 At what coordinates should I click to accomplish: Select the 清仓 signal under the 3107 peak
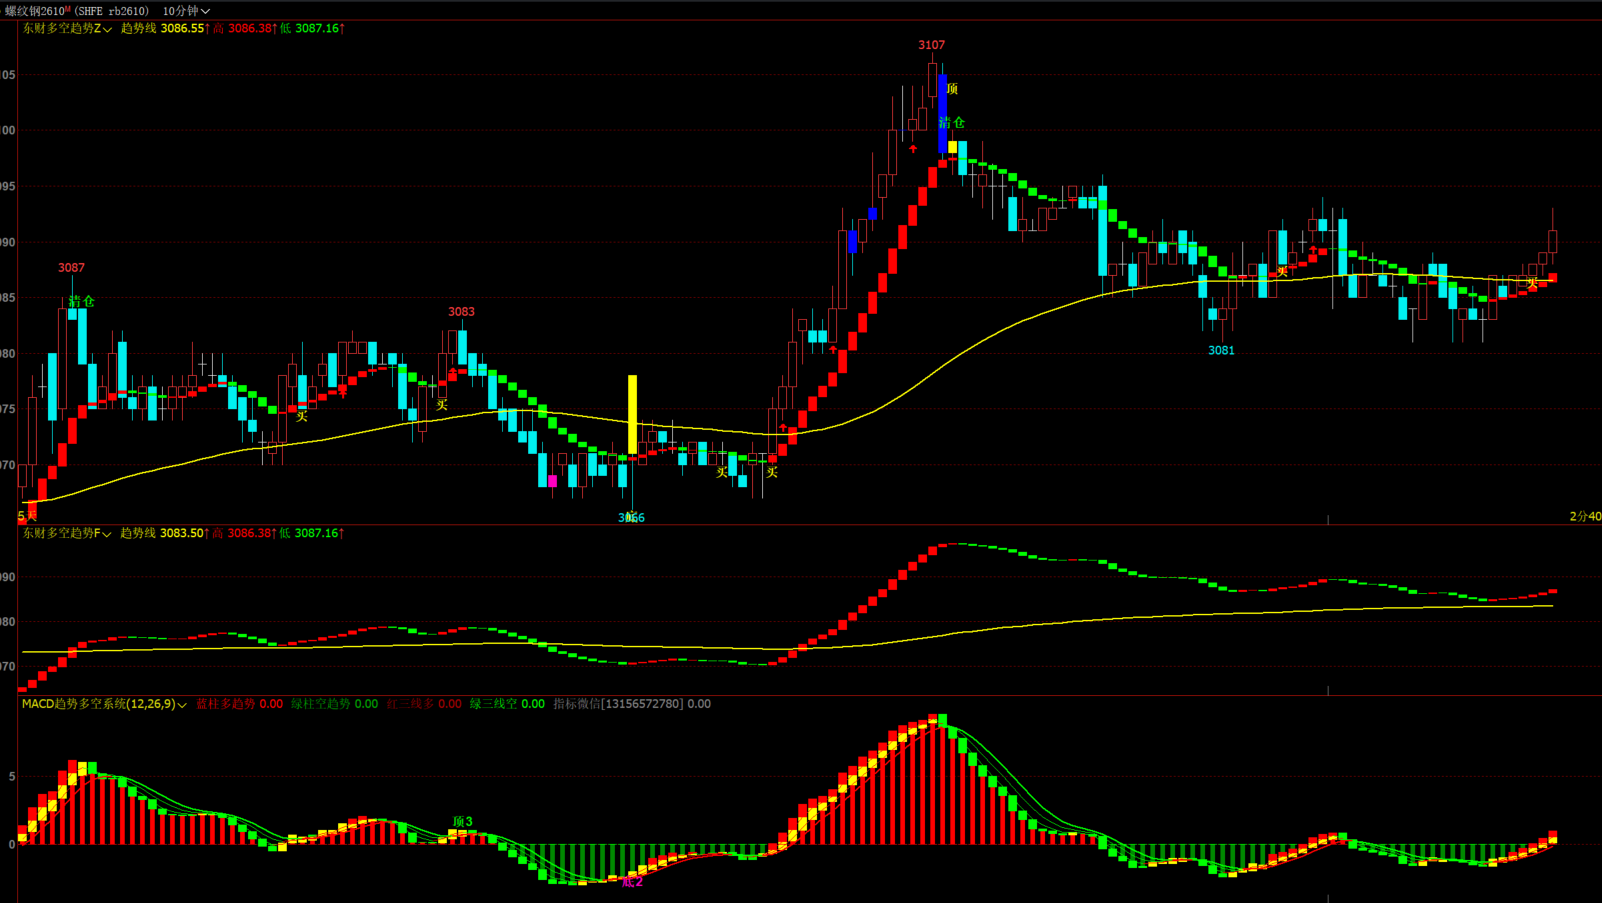click(952, 122)
